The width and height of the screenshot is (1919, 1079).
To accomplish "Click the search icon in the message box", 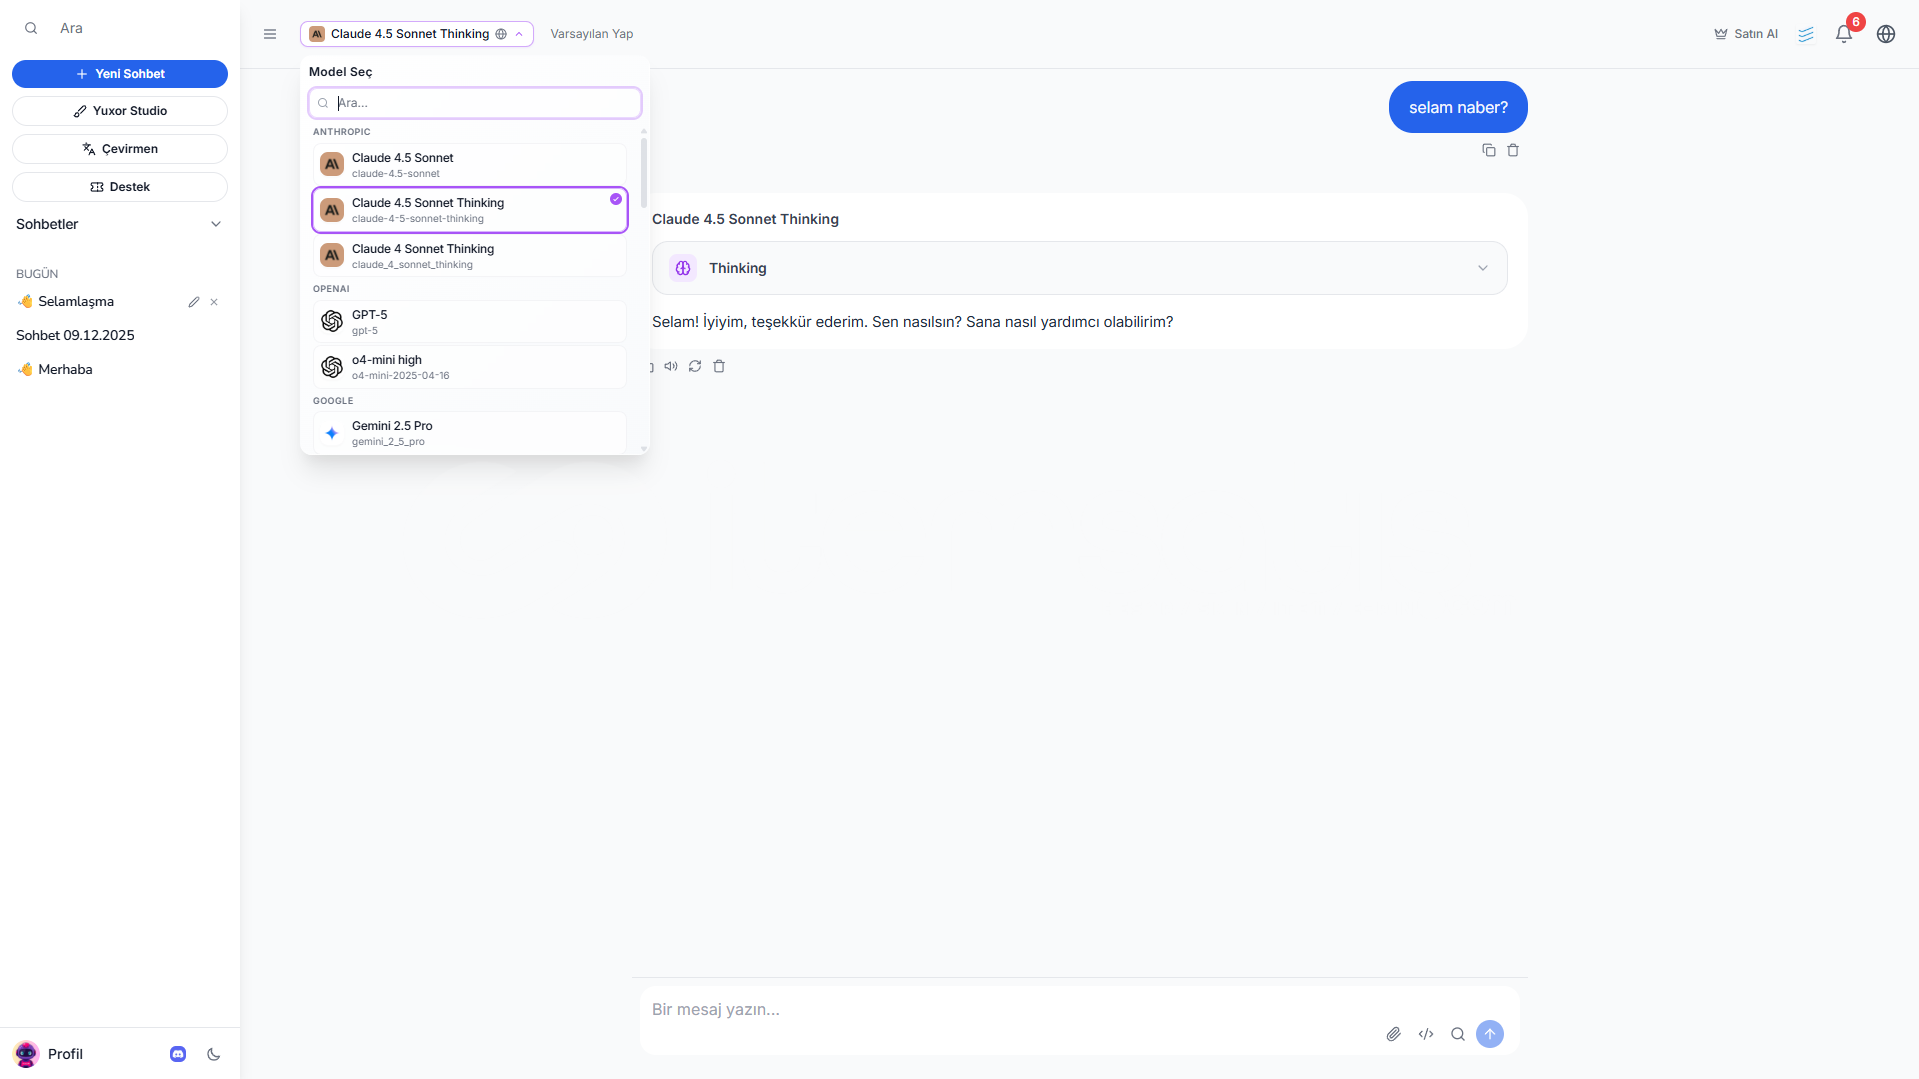I will 1458,1034.
